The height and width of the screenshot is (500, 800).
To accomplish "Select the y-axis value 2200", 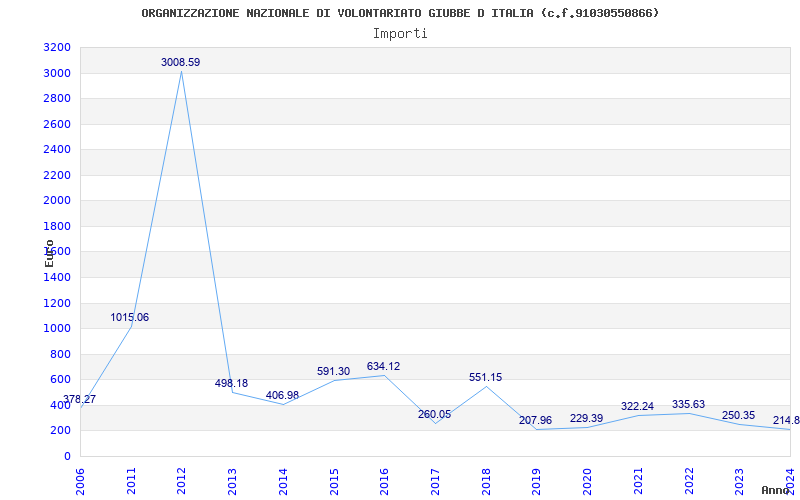I will tap(58, 176).
